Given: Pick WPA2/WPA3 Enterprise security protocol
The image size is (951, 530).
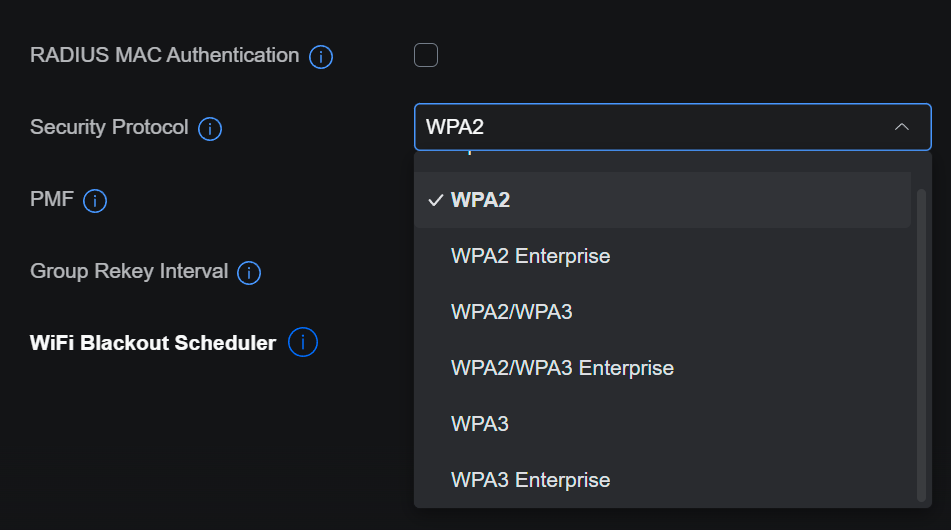Looking at the screenshot, I should tap(562, 368).
